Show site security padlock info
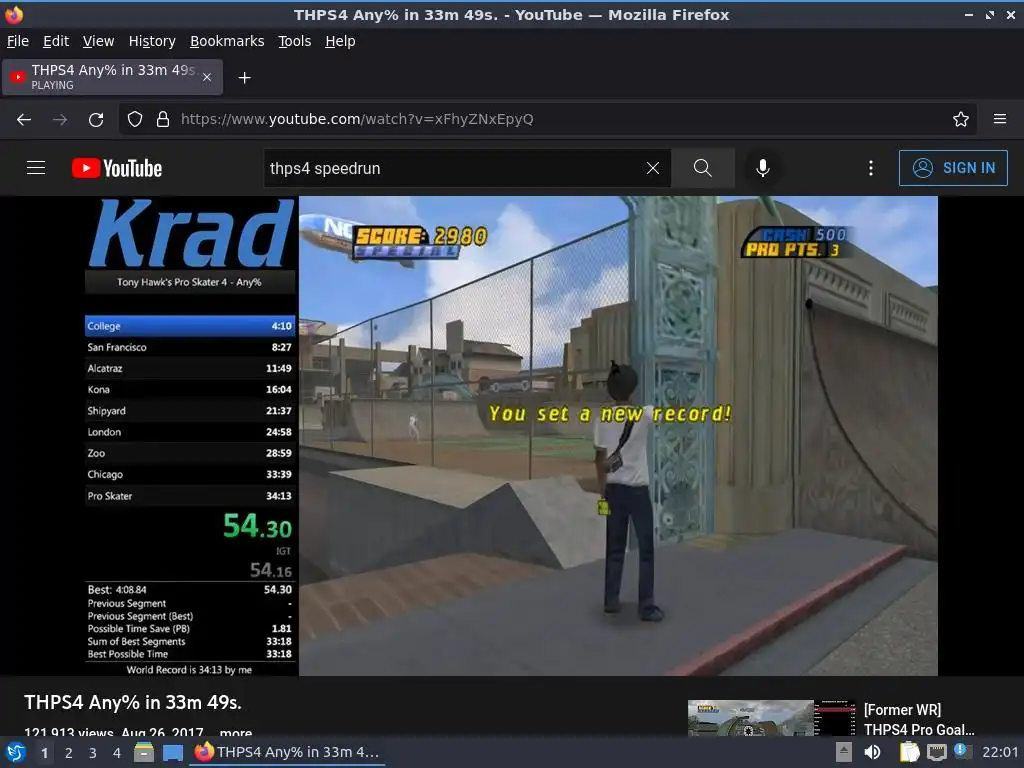Image resolution: width=1024 pixels, height=768 pixels. pos(163,120)
